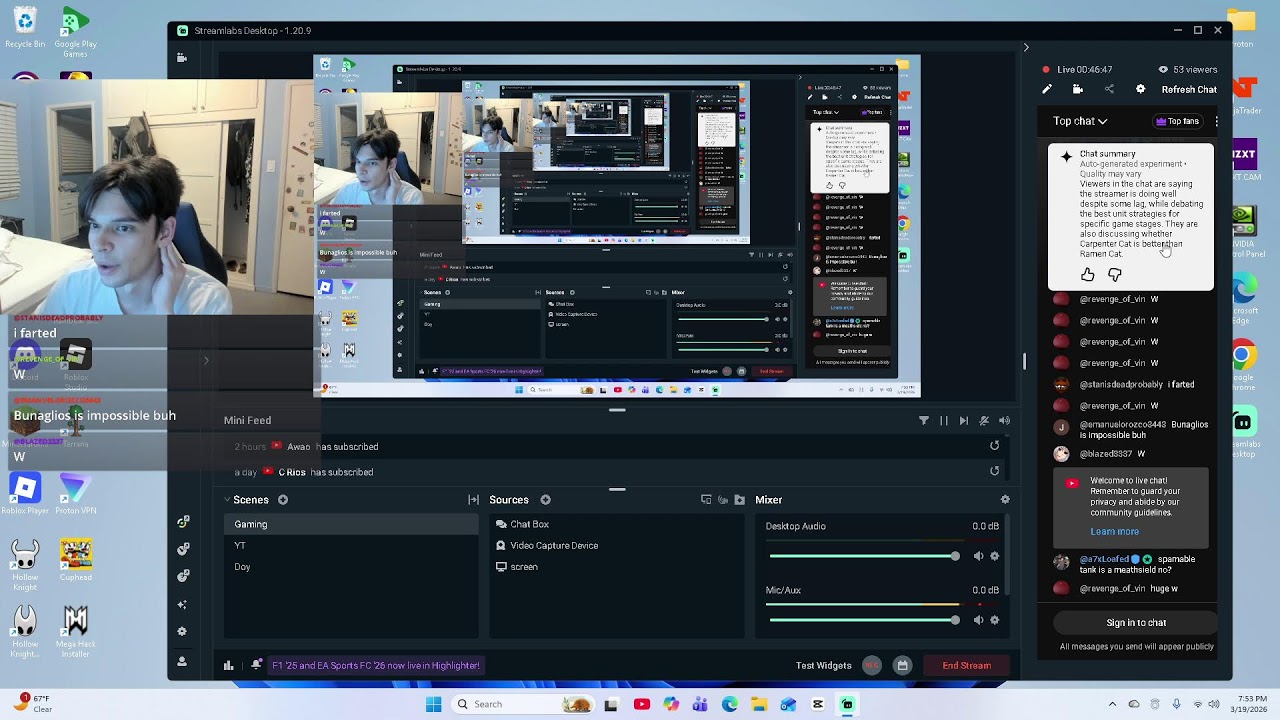
Task: Open the Hollow Knight desktop shortcut
Action: [25, 566]
